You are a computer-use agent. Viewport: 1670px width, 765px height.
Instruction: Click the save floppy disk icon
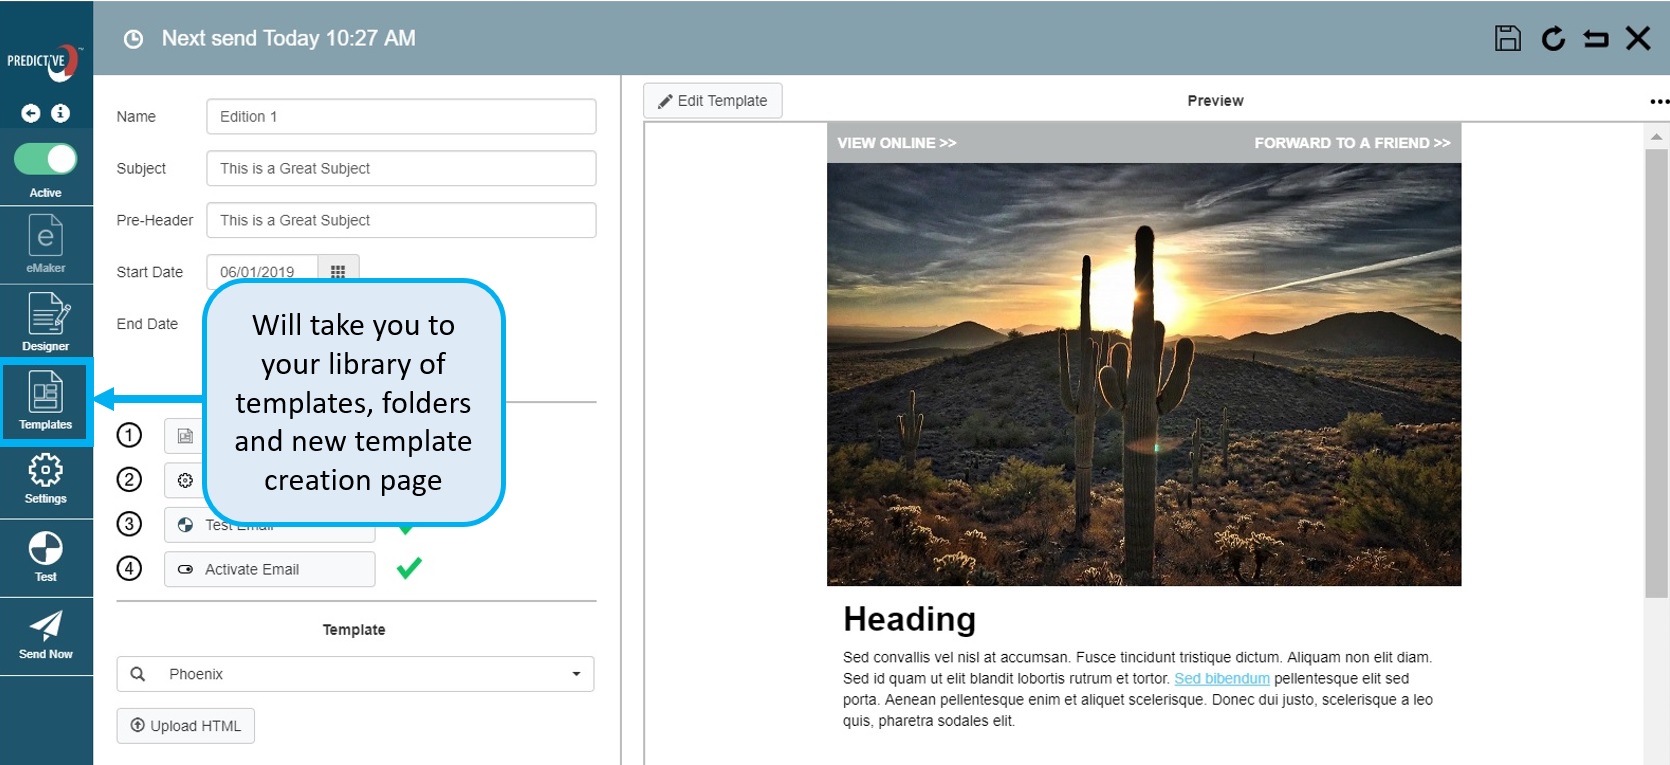click(1507, 39)
